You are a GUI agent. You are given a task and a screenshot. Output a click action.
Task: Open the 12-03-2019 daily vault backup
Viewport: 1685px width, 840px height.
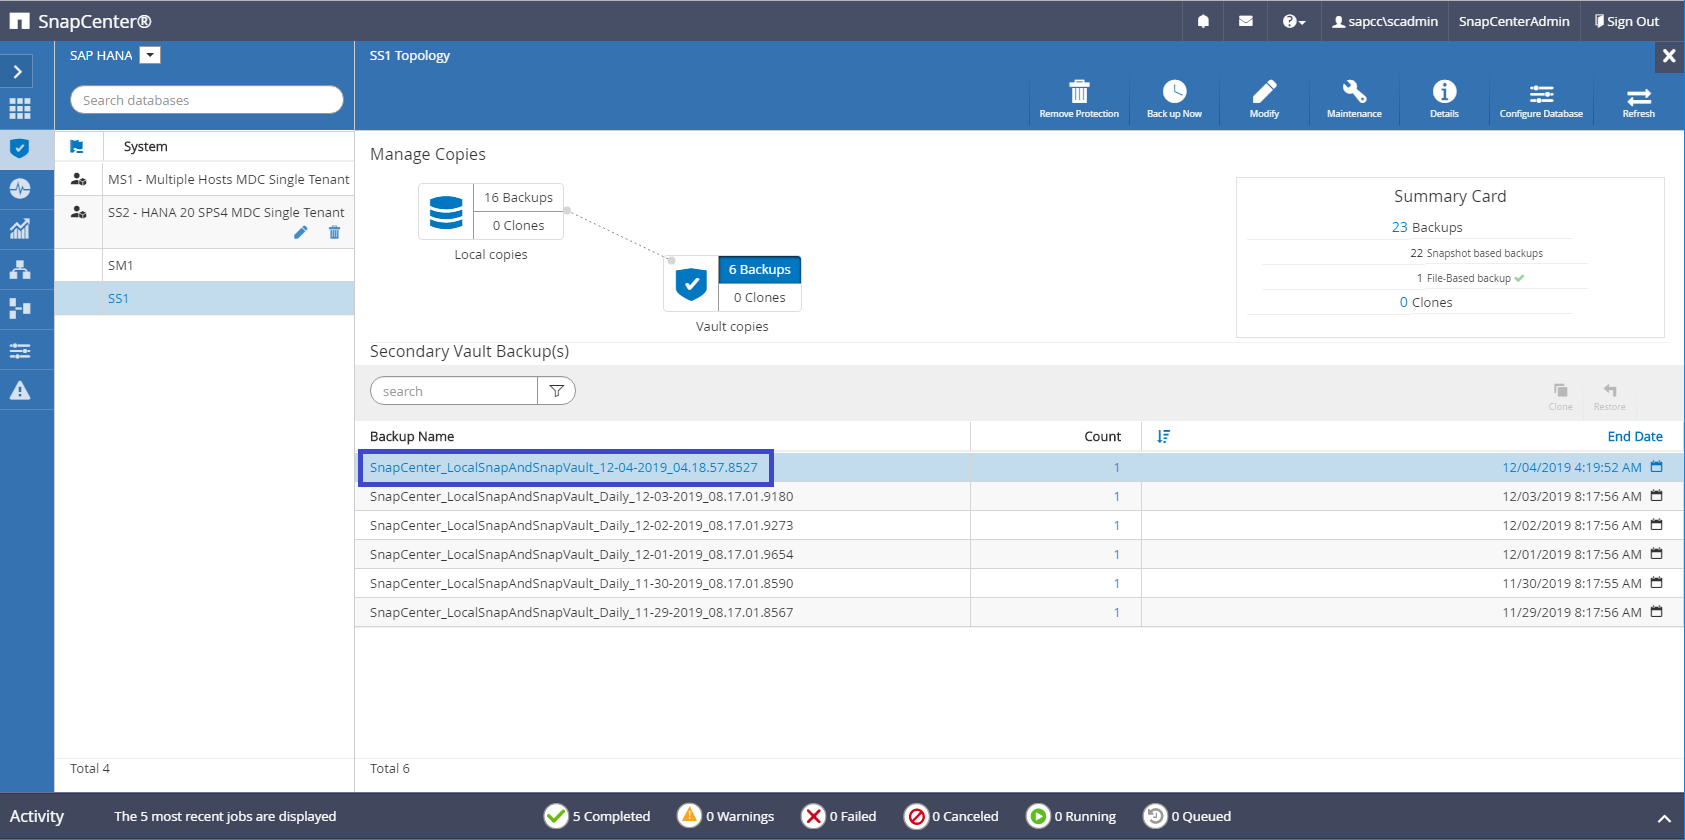tap(581, 496)
